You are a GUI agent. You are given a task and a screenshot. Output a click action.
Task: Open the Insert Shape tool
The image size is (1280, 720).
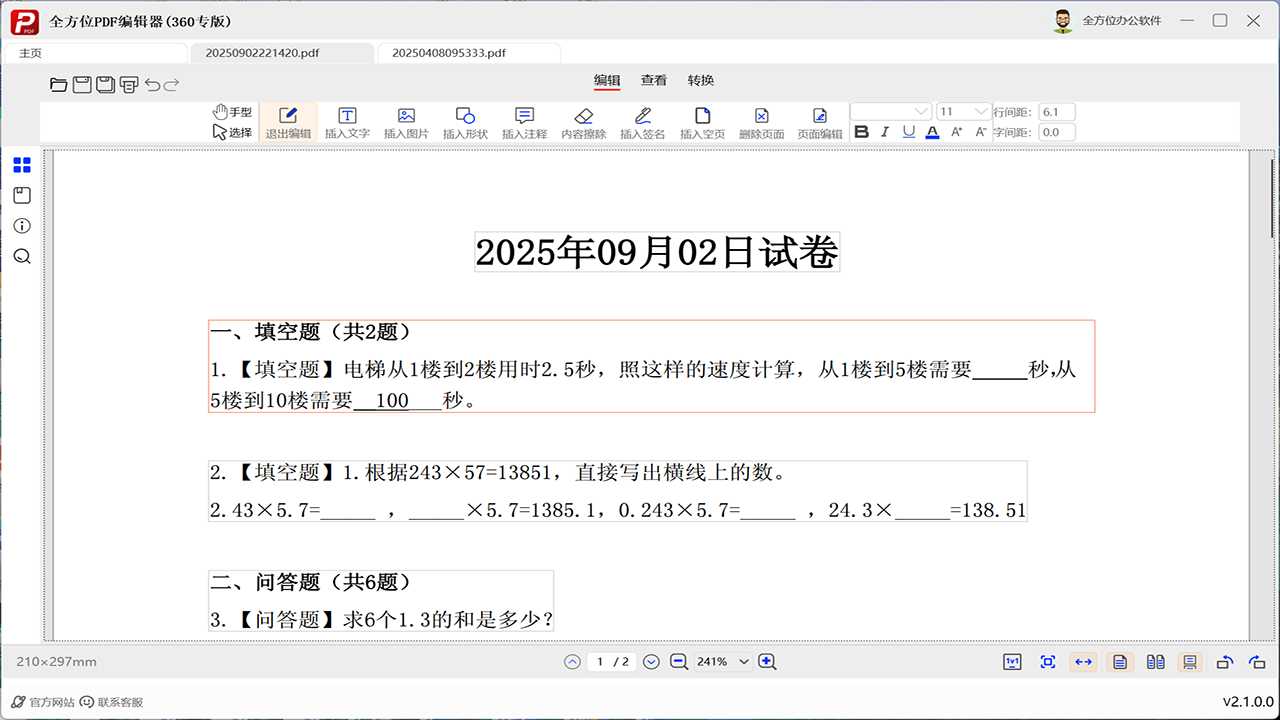click(x=465, y=121)
